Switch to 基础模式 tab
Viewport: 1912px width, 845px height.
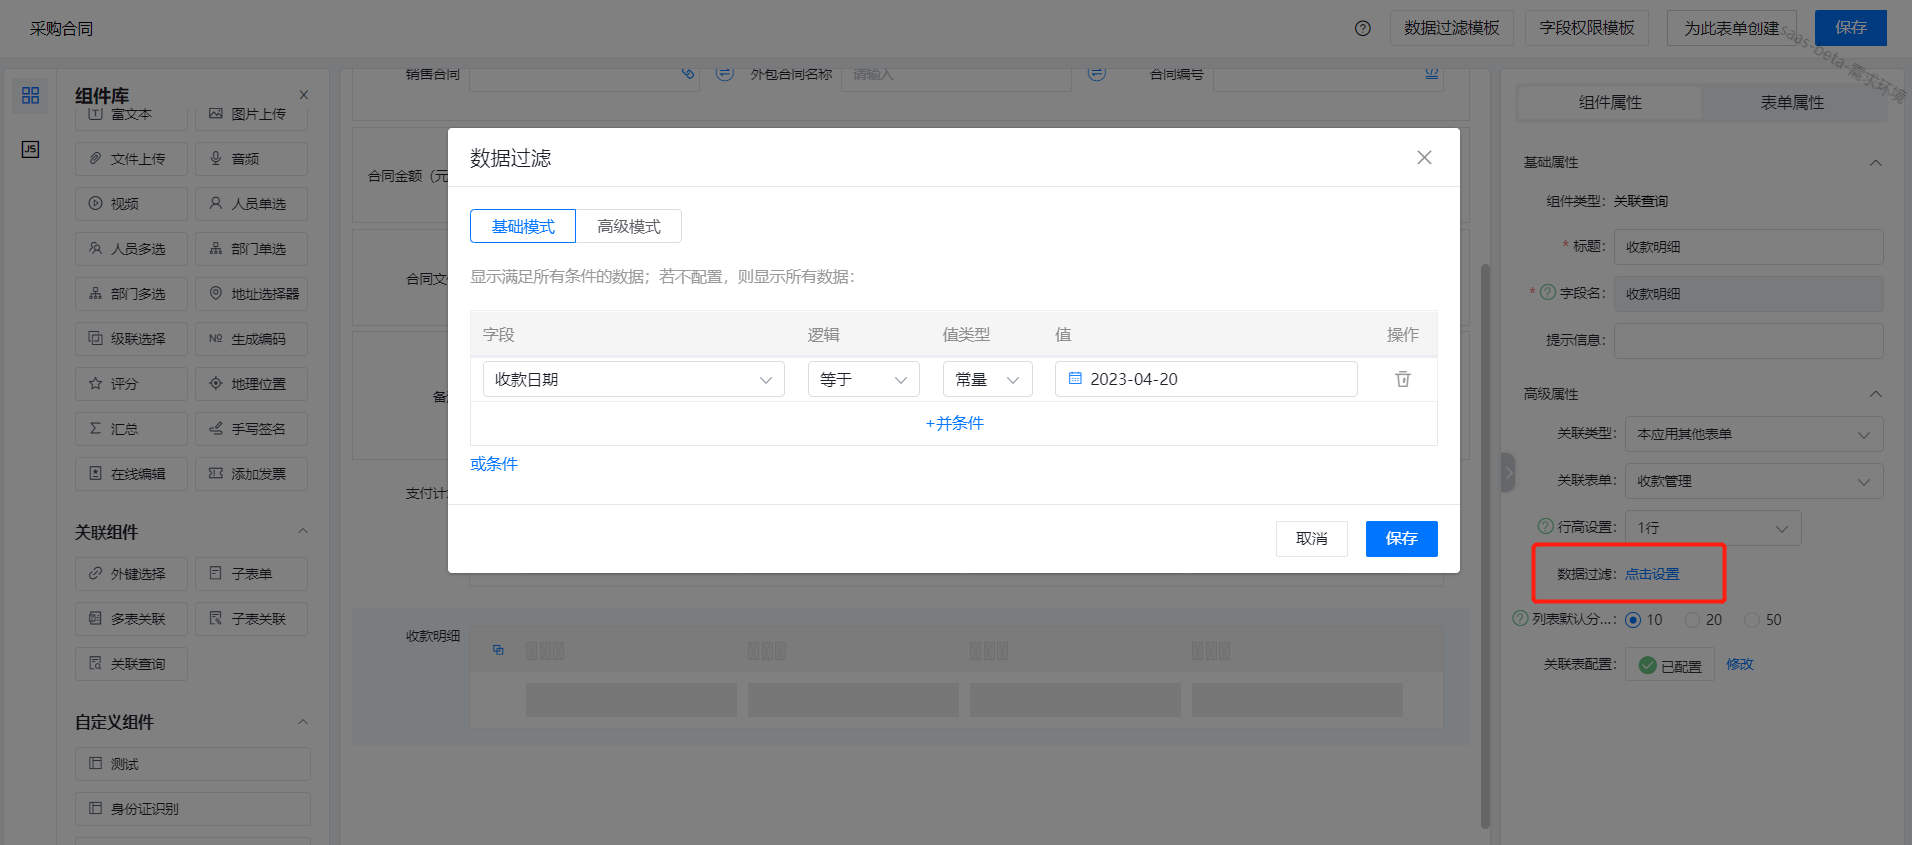pos(523,226)
